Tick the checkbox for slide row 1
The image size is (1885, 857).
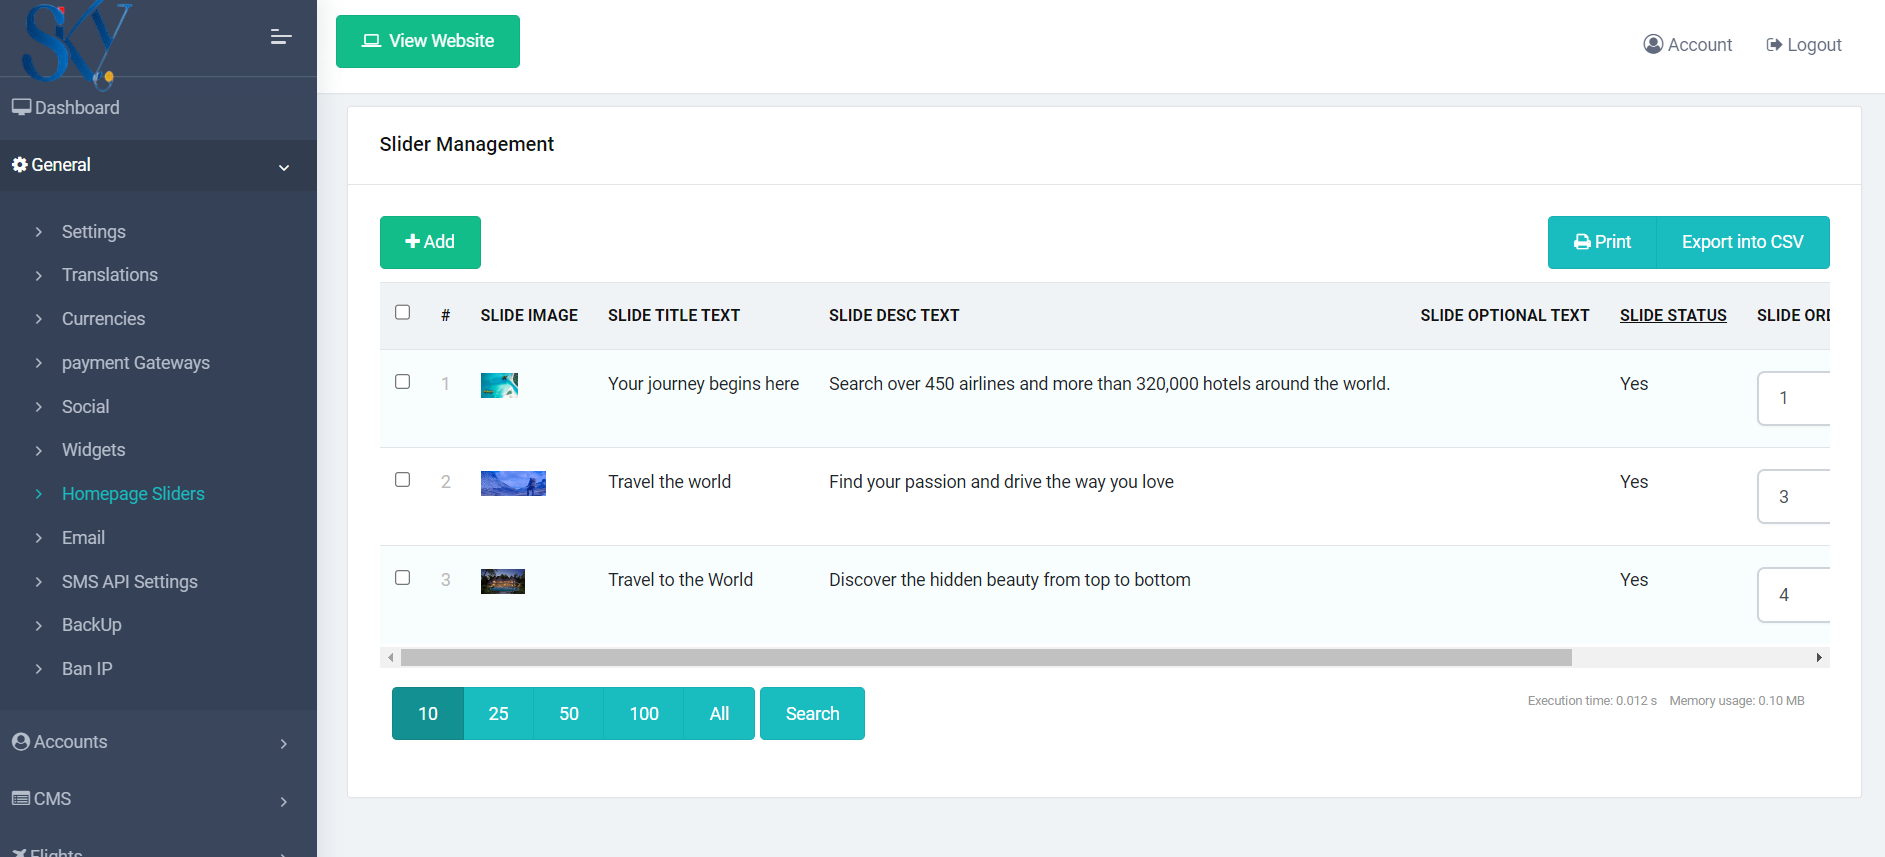pos(402,382)
